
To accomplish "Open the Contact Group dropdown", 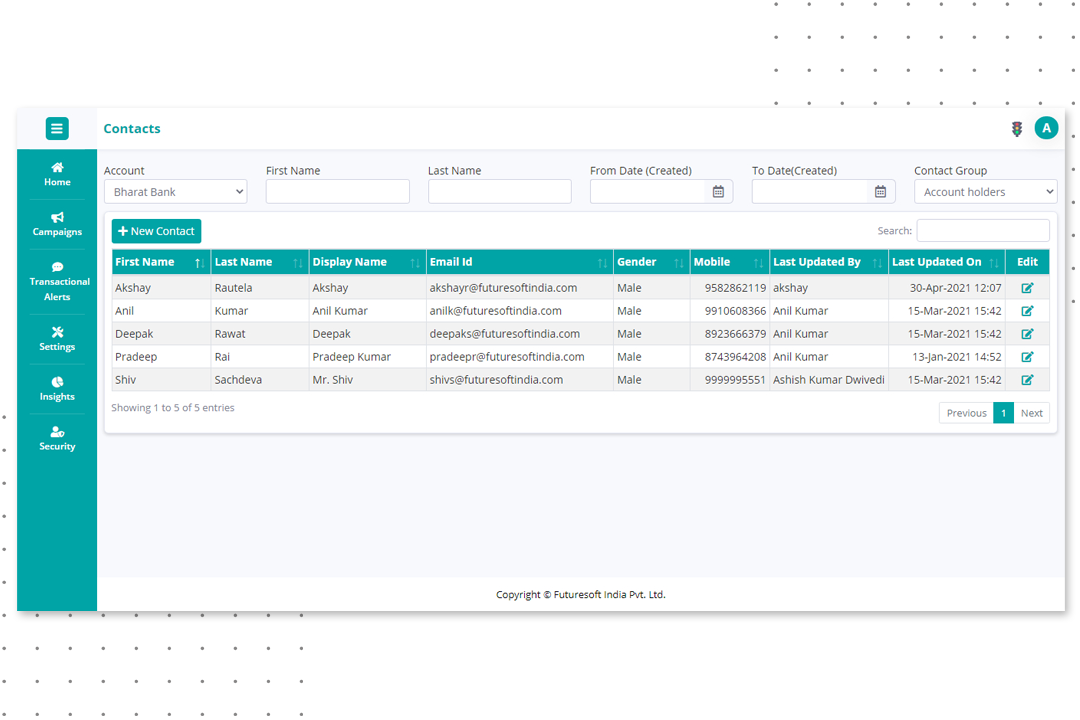I will [x=985, y=192].
